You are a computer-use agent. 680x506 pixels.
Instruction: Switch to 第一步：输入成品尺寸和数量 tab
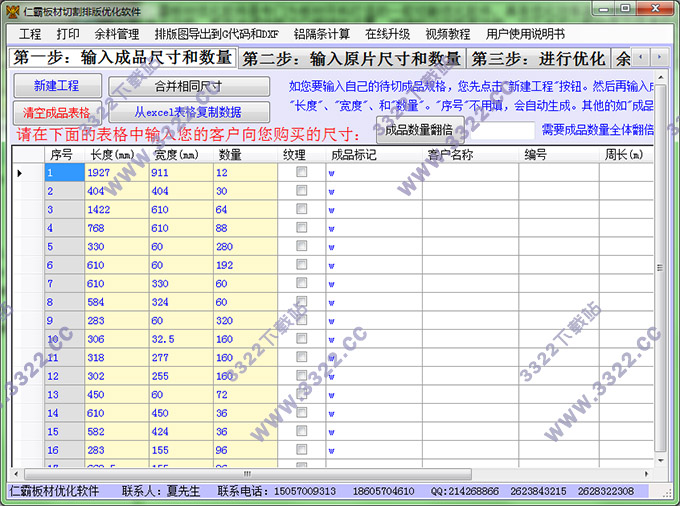[x=123, y=57]
